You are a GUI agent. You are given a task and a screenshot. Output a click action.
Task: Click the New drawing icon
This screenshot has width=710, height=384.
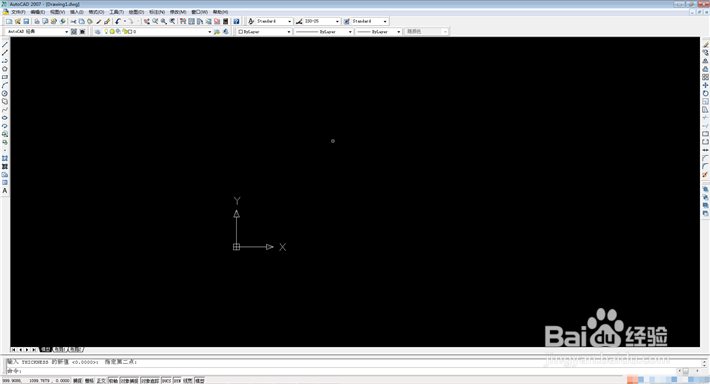pos(9,21)
